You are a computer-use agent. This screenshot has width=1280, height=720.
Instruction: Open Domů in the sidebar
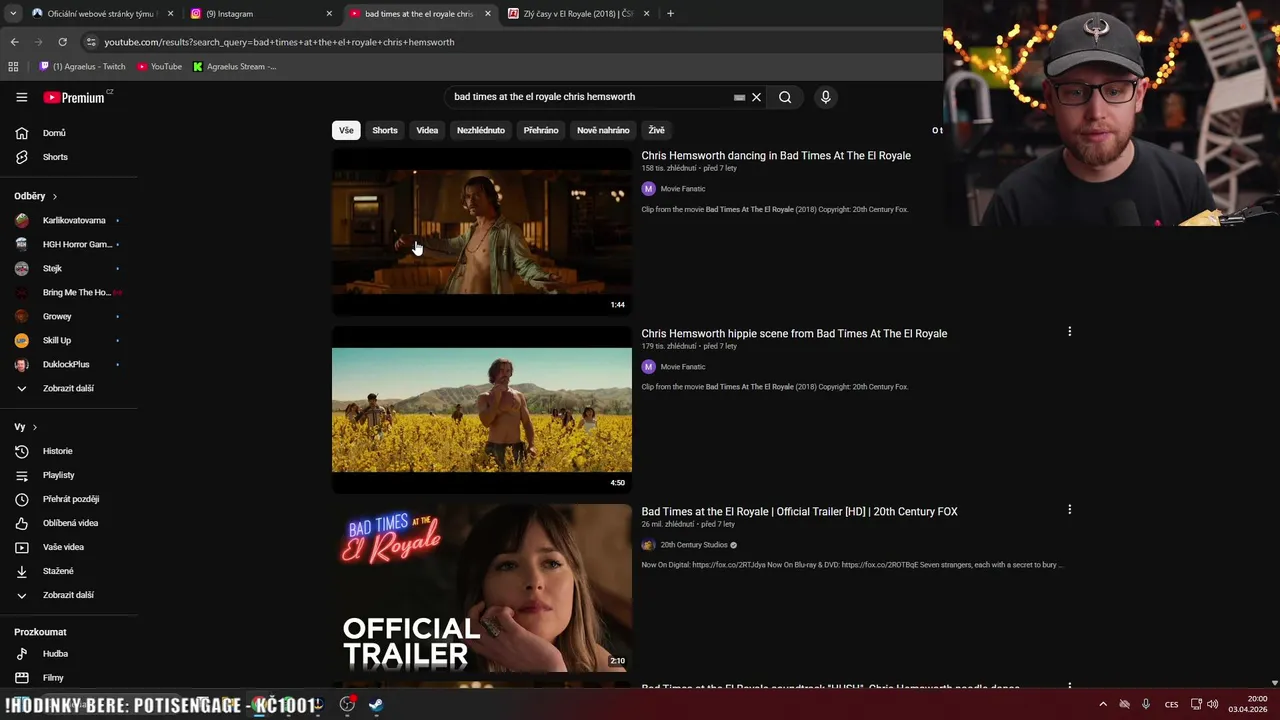click(54, 133)
